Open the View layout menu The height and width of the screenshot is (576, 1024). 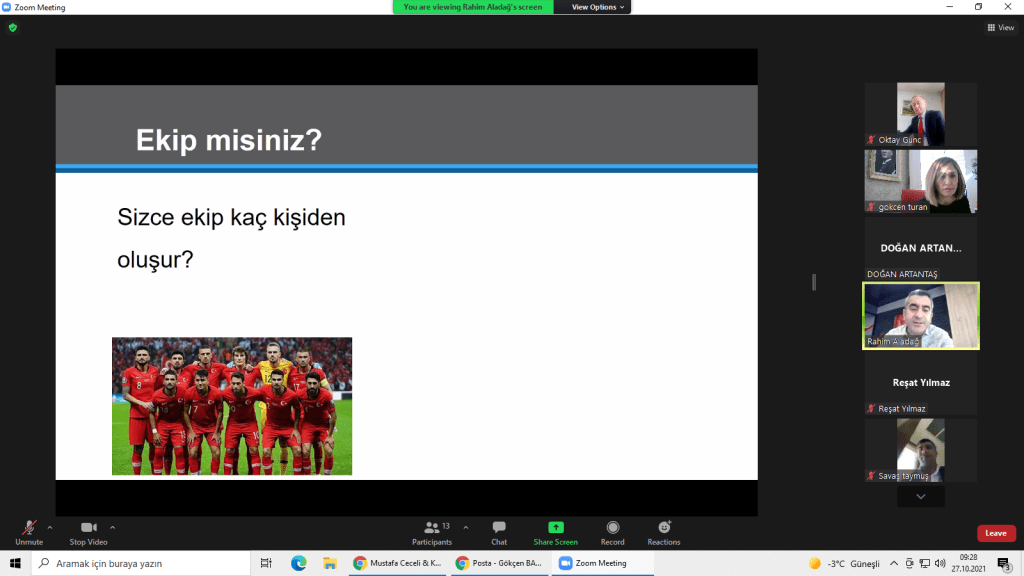pyautogui.click(x=1000, y=28)
